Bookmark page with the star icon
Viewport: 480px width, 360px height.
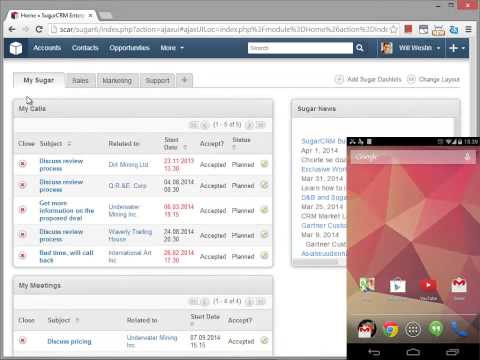click(x=394, y=29)
